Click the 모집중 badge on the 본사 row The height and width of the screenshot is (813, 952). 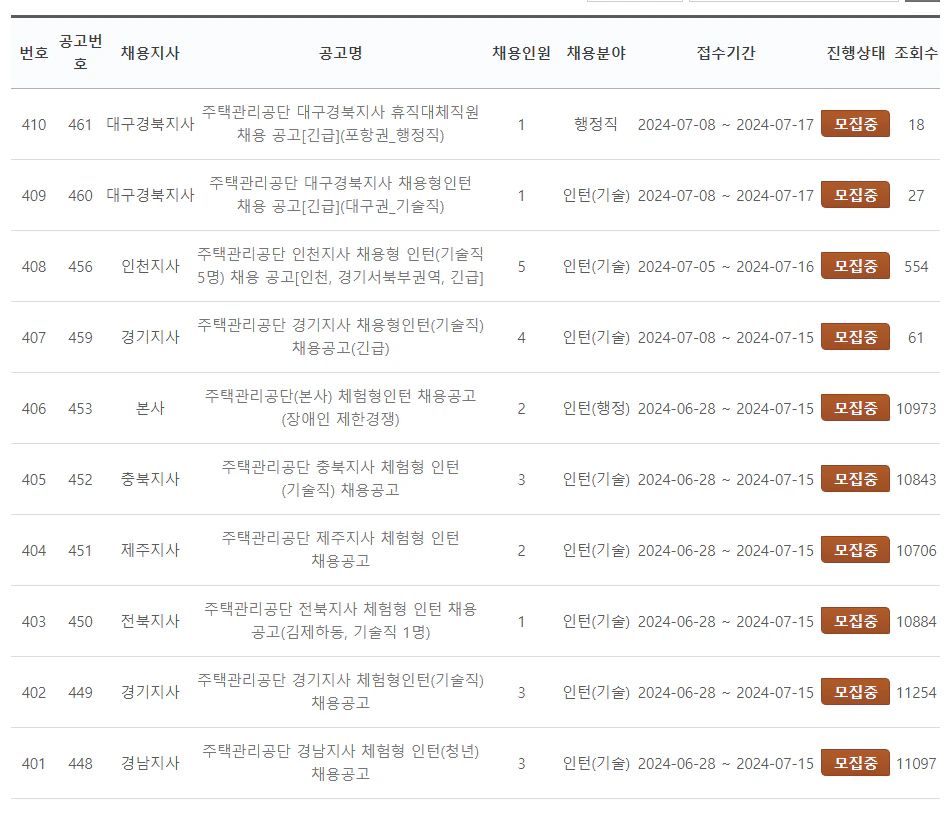coord(856,407)
